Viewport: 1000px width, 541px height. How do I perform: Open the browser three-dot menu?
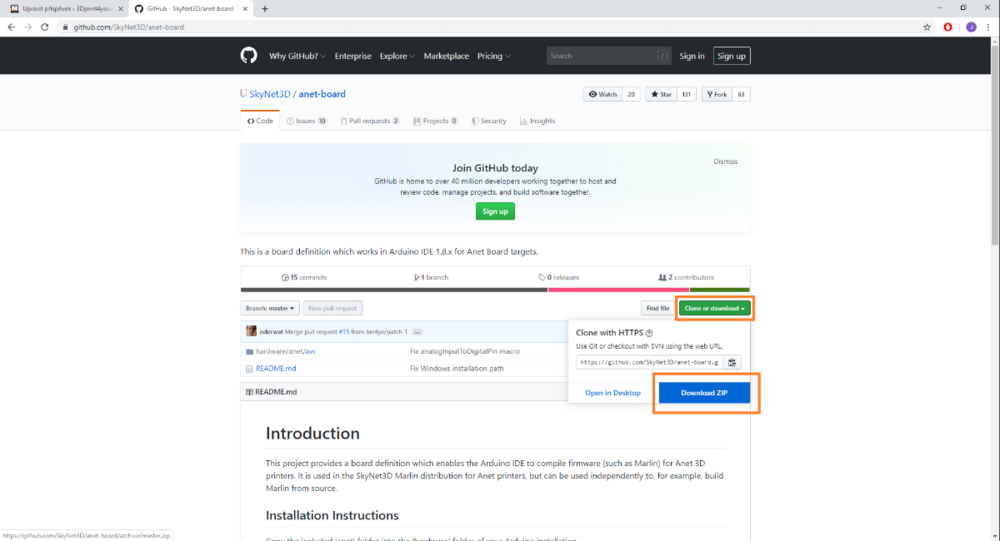click(988, 27)
